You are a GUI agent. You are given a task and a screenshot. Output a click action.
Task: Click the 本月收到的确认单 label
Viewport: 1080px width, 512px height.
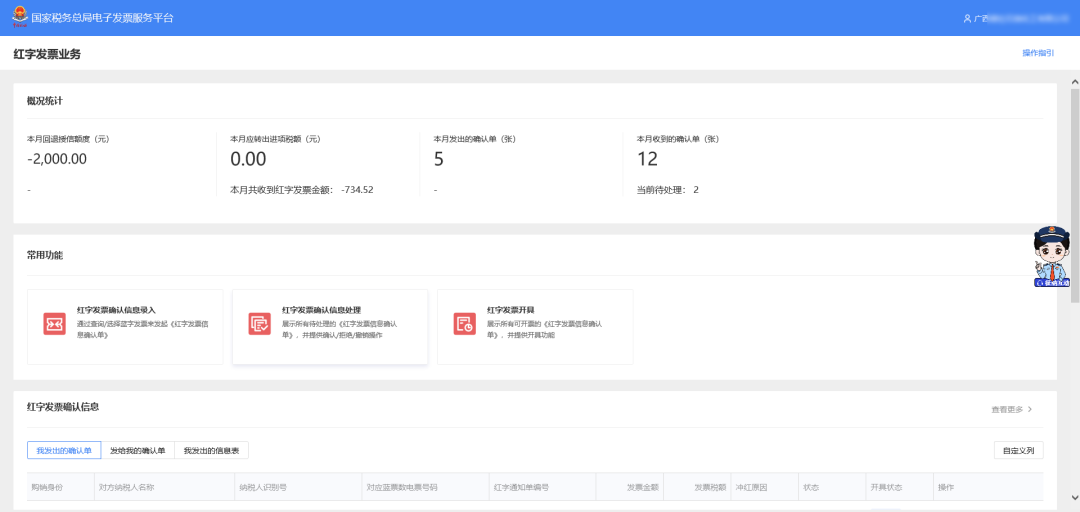coord(678,139)
